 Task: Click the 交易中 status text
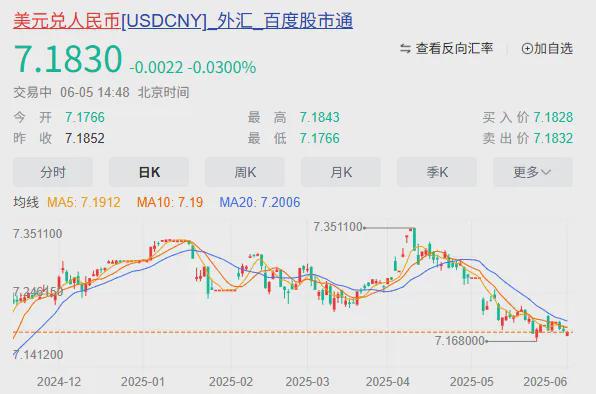[33, 92]
